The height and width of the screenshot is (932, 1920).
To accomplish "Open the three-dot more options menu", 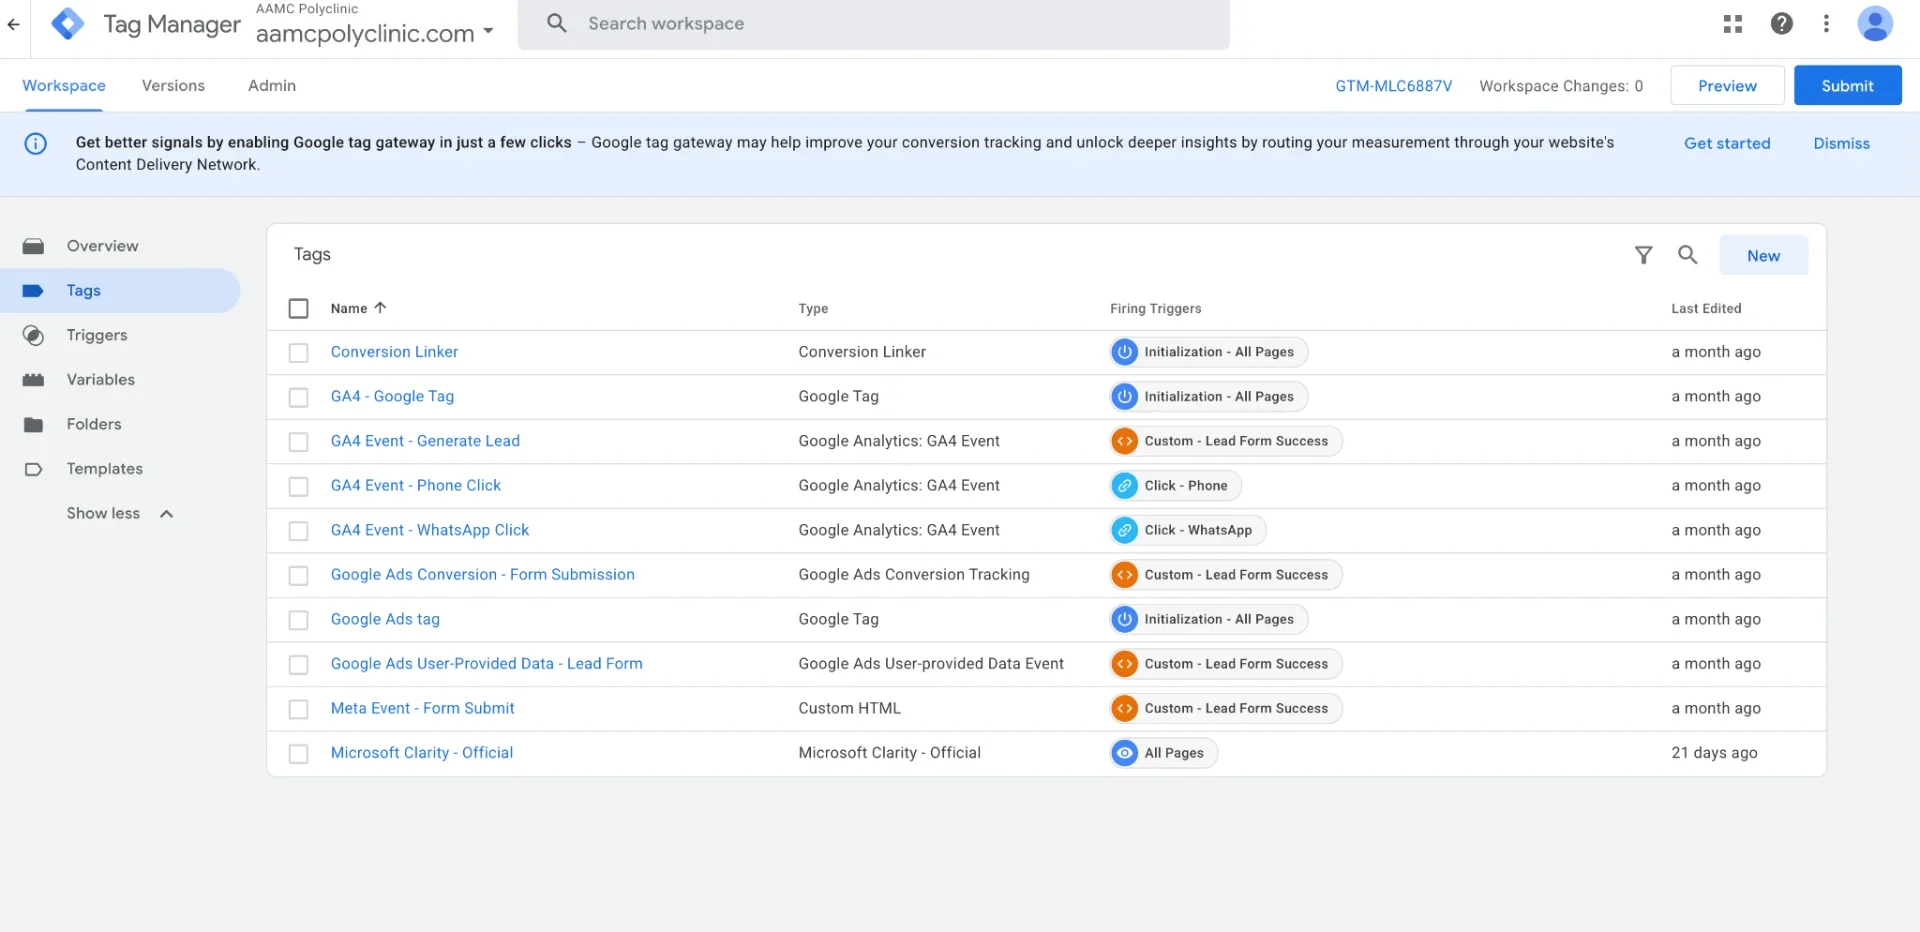I will (x=1826, y=24).
